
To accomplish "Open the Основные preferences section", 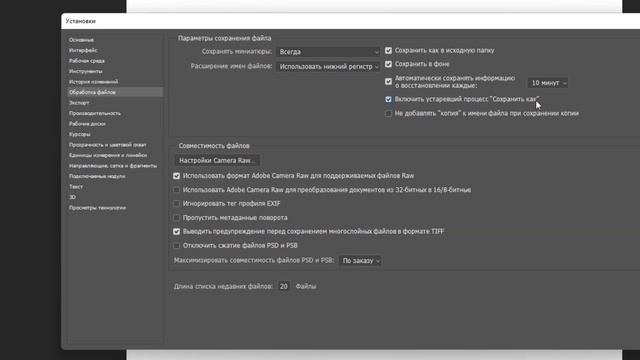I will click(81, 40).
